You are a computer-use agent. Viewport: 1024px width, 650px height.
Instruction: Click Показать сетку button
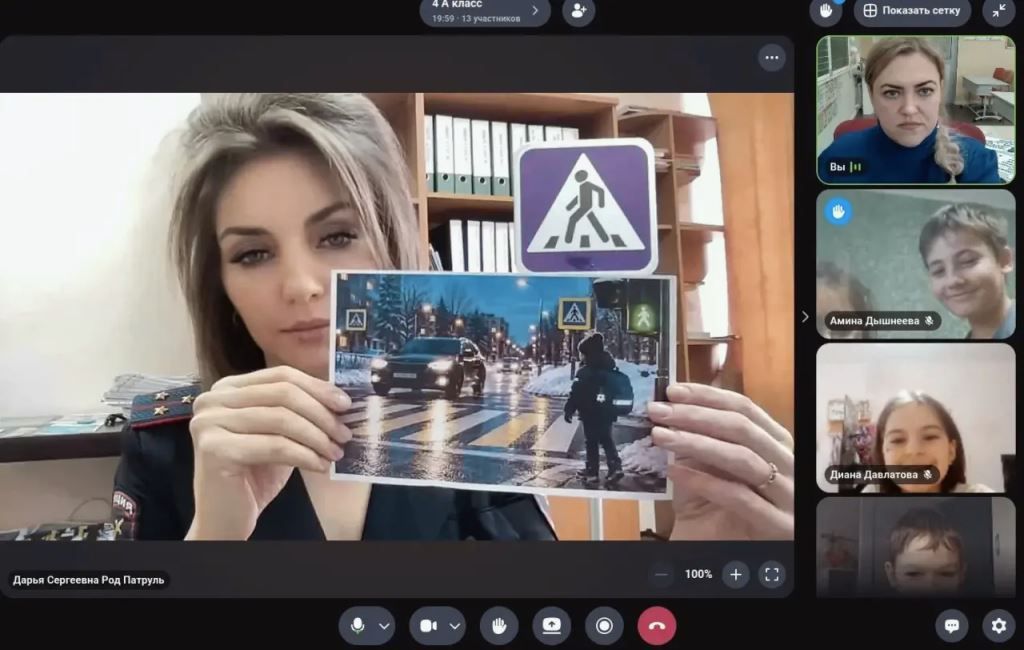pyautogui.click(x=912, y=11)
